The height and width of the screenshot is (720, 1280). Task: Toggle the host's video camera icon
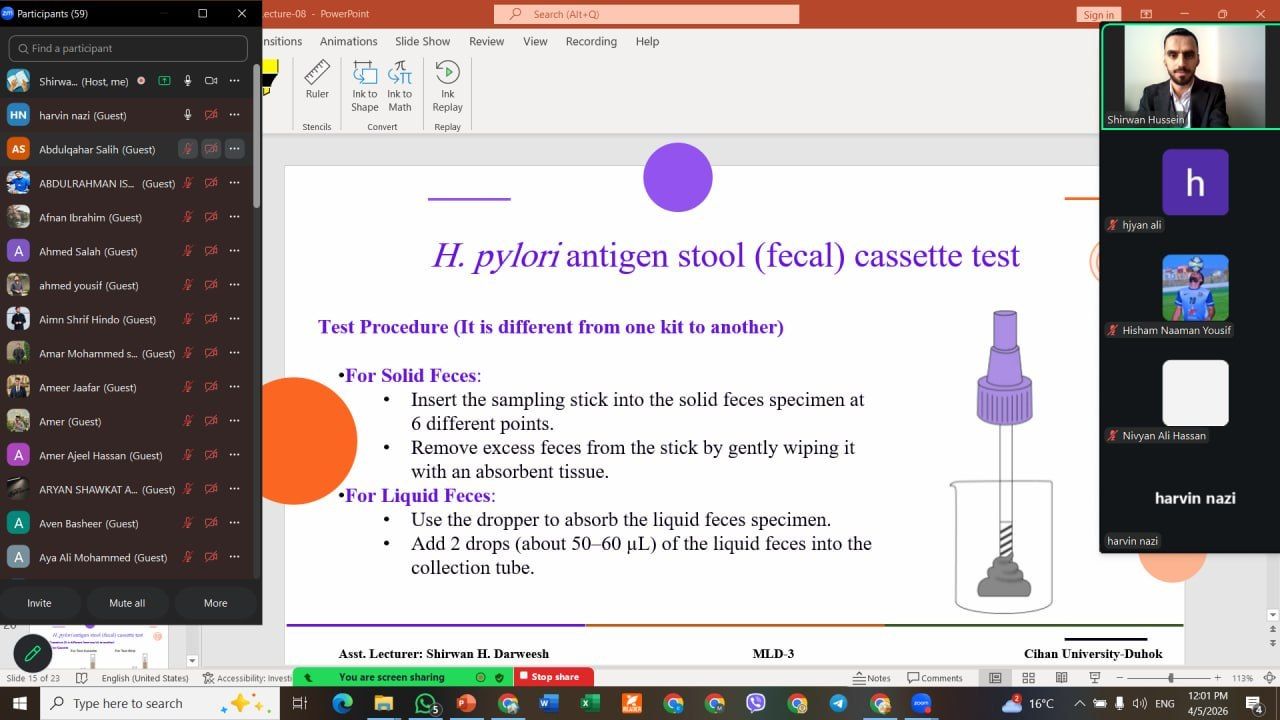click(211, 81)
